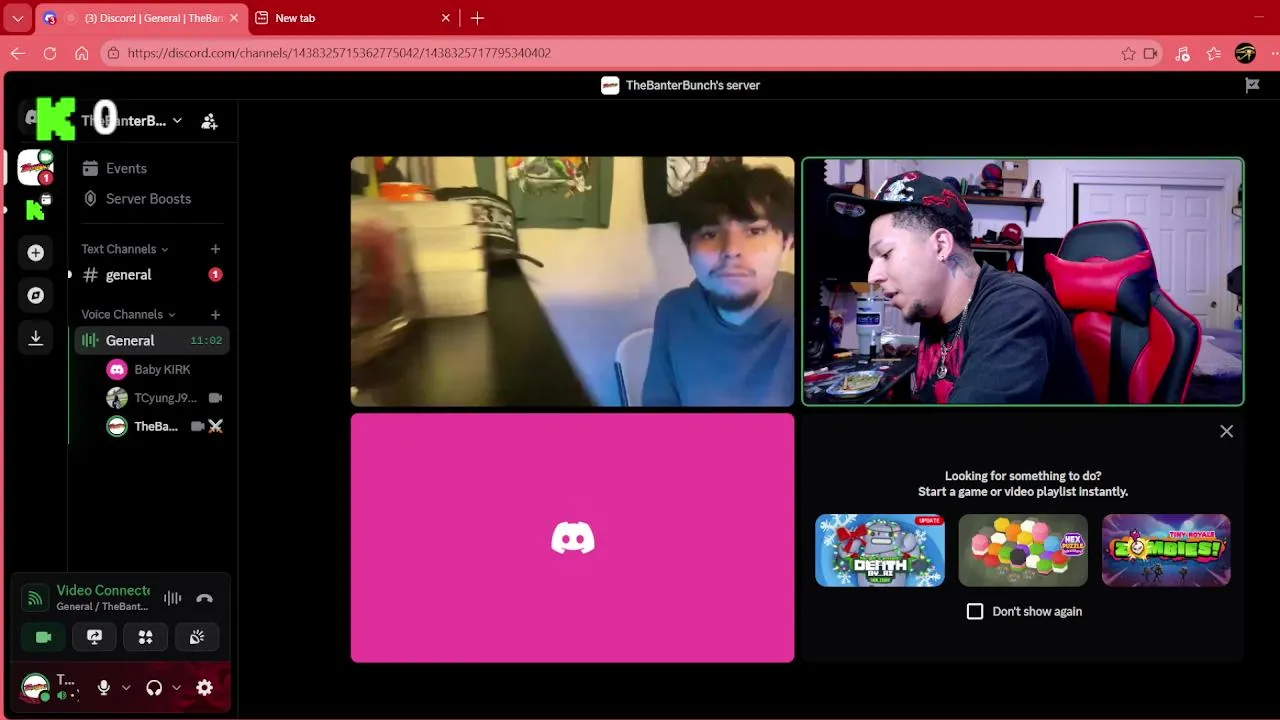This screenshot has width=1280, height=720.
Task: Click the inbox flag icon at top right
Action: pyautogui.click(x=1252, y=85)
